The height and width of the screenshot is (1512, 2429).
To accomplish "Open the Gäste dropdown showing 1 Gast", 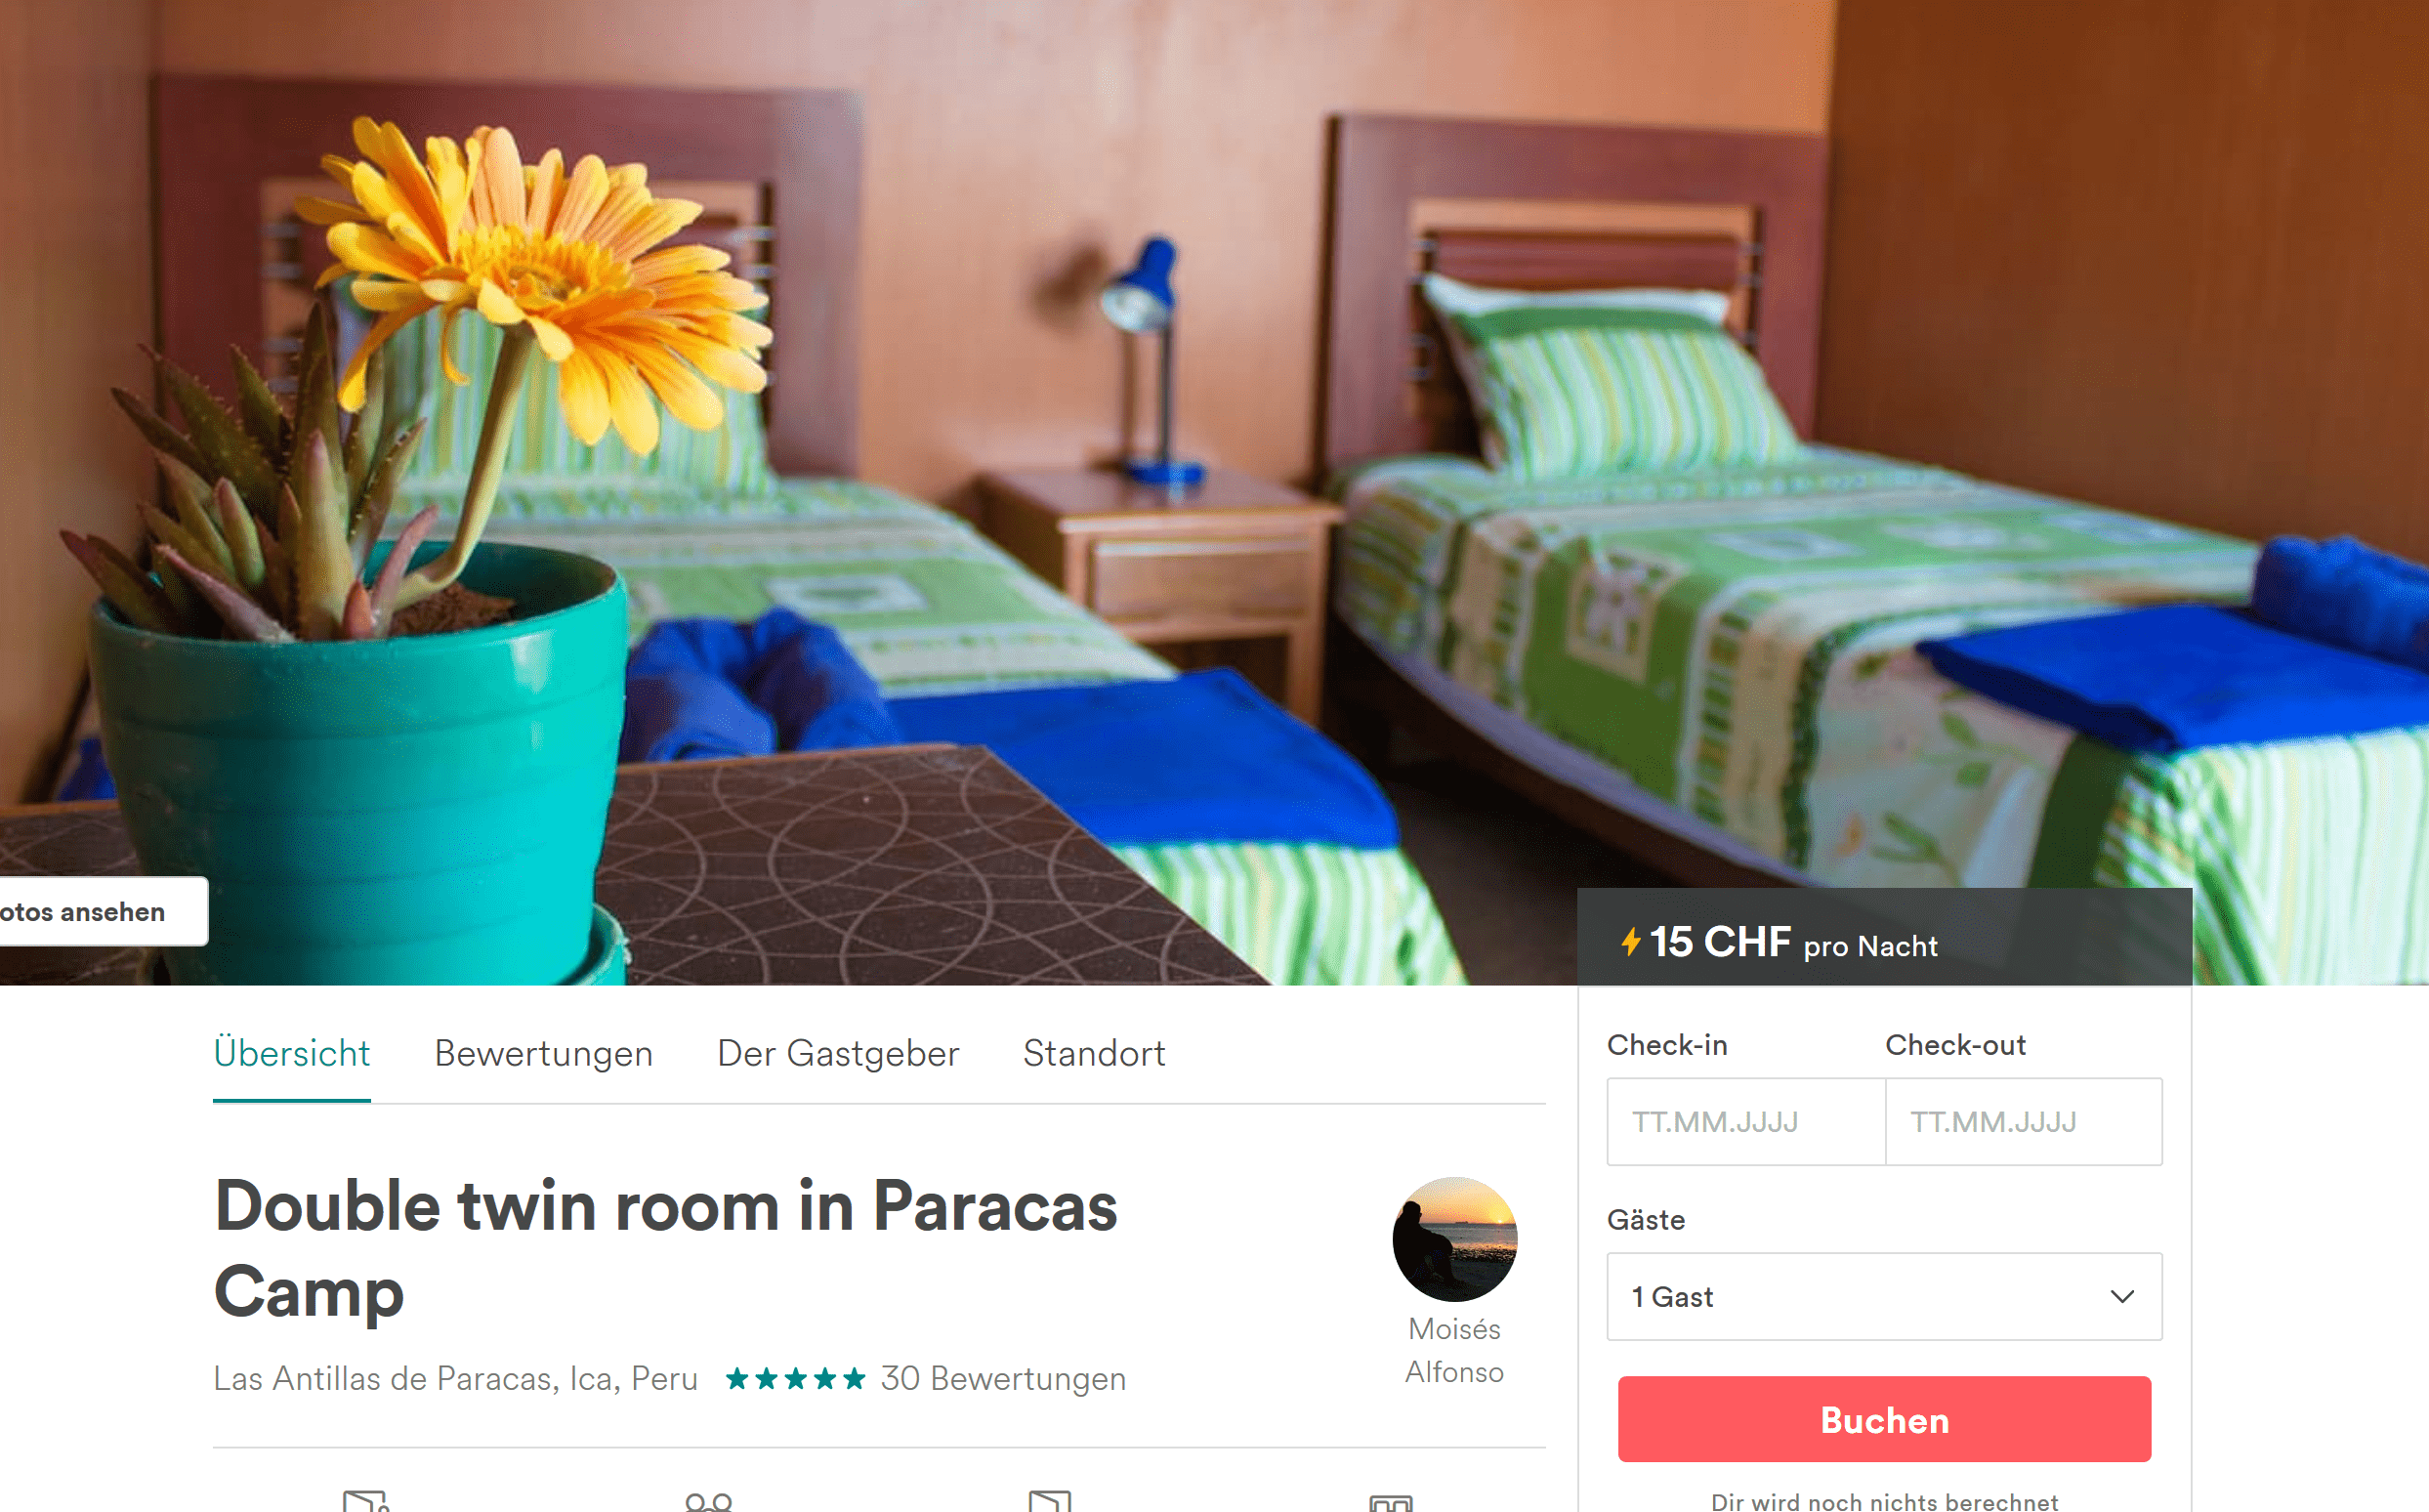I will (1884, 1296).
